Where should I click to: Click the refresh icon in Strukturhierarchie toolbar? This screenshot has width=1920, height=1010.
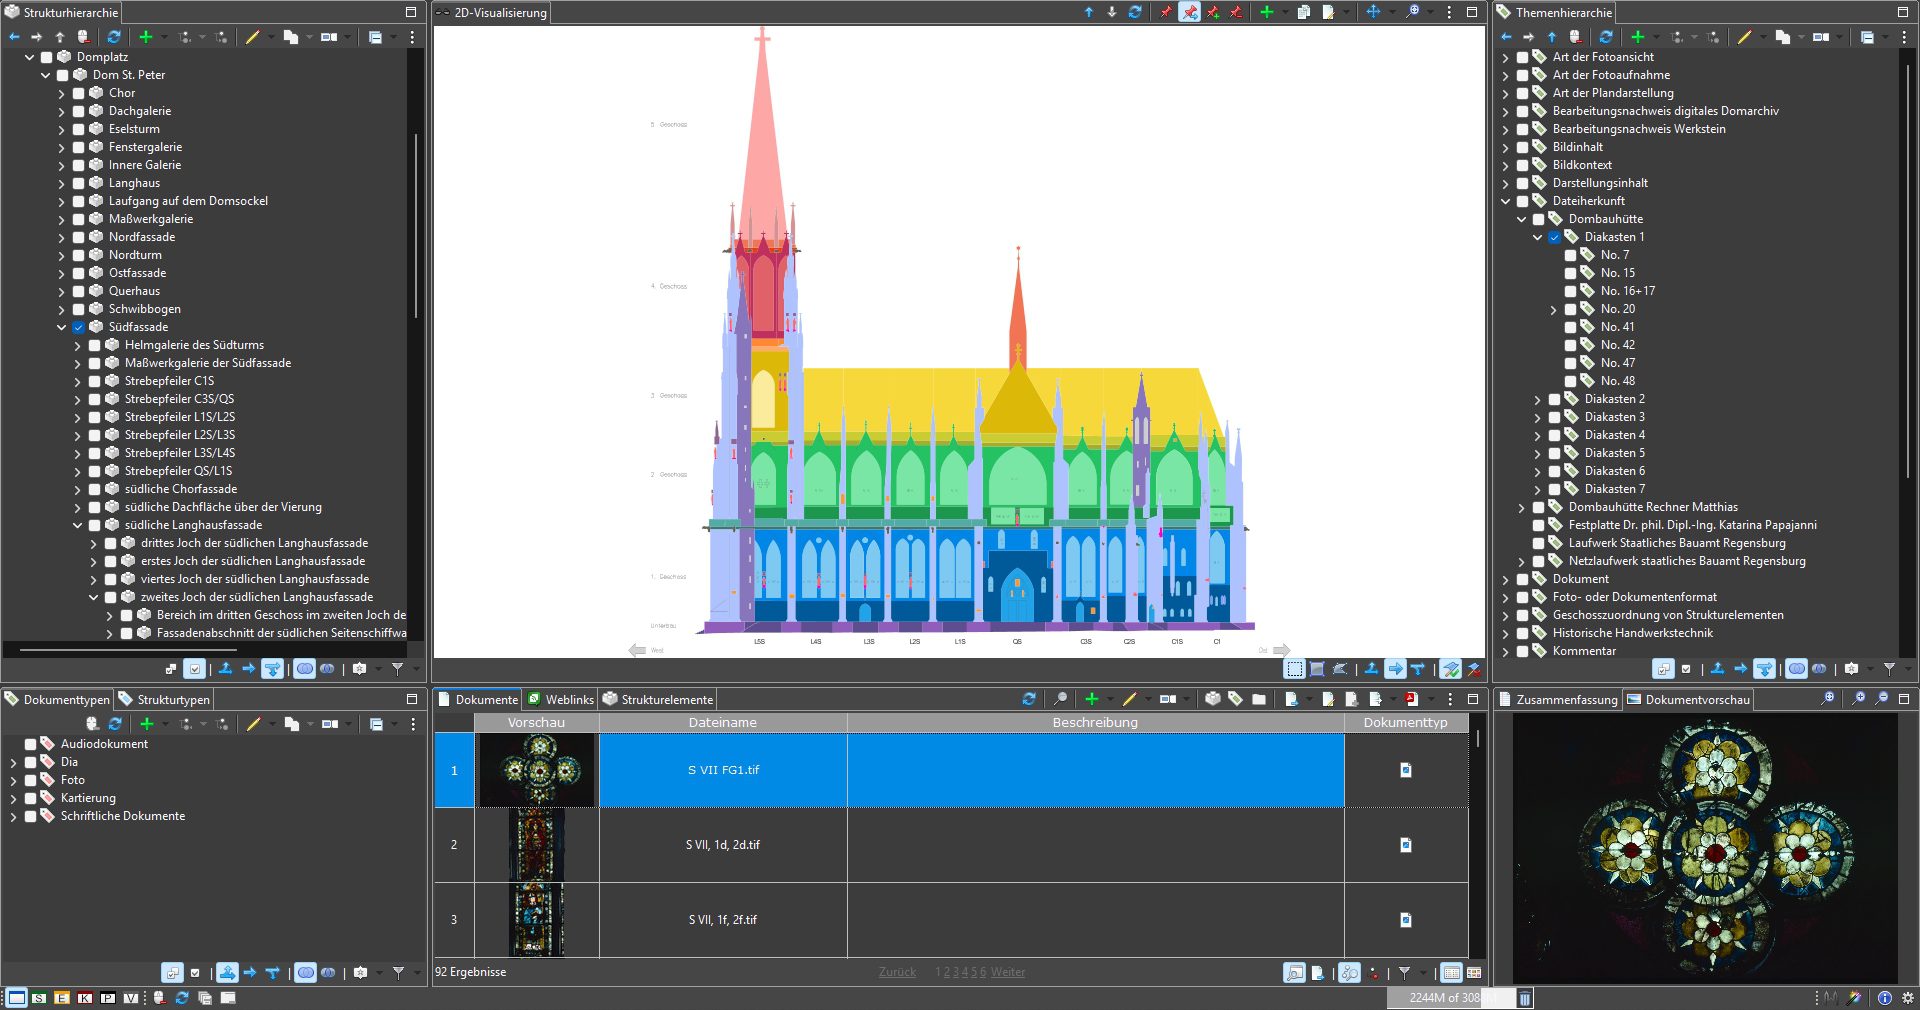(x=114, y=37)
